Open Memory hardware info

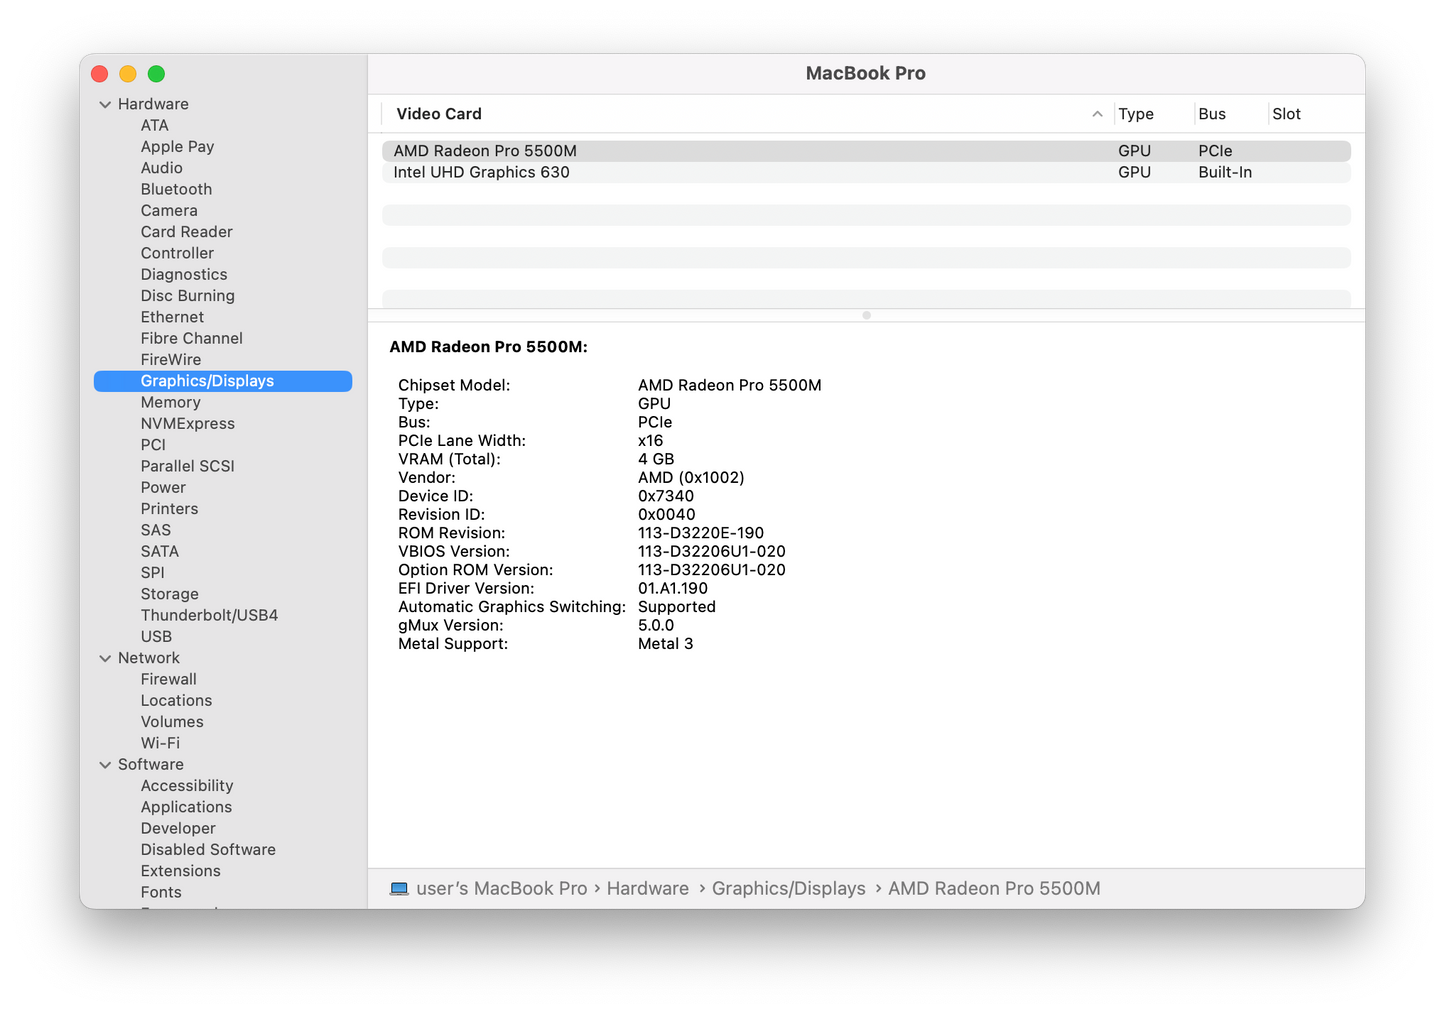171,403
